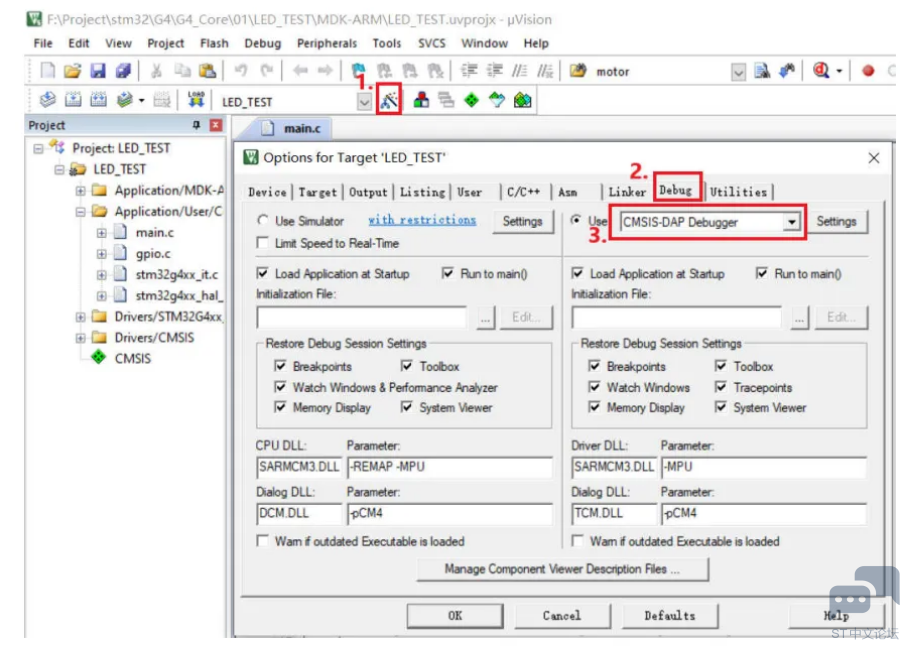Open the CMSIS-DAP Debugger dropdown
The width and height of the screenshot is (908, 649).
791,222
